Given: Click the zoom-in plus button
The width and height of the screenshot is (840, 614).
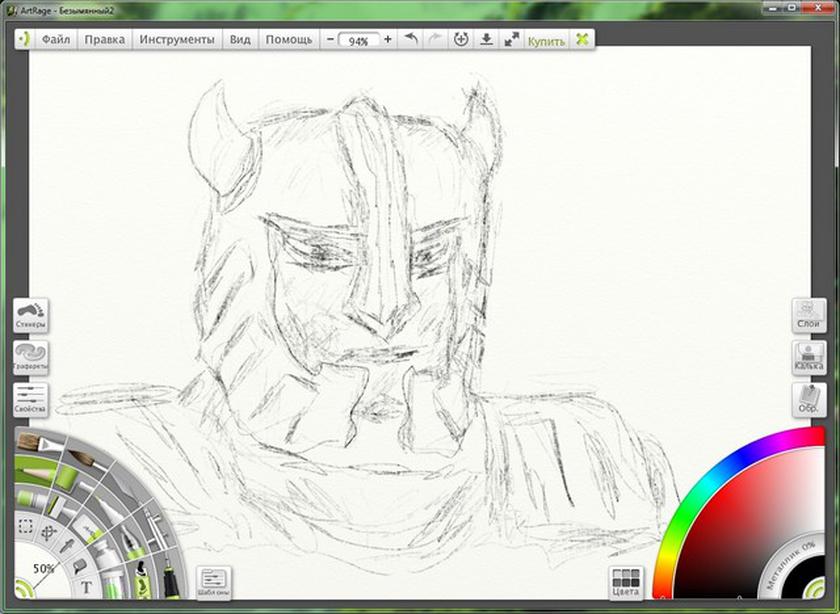Looking at the screenshot, I should tap(388, 40).
